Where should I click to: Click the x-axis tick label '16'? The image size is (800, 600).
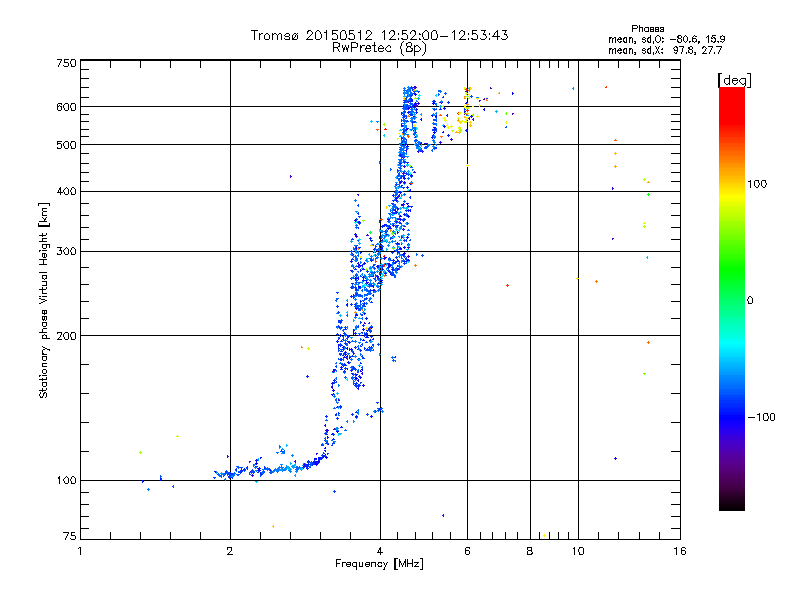(680, 551)
